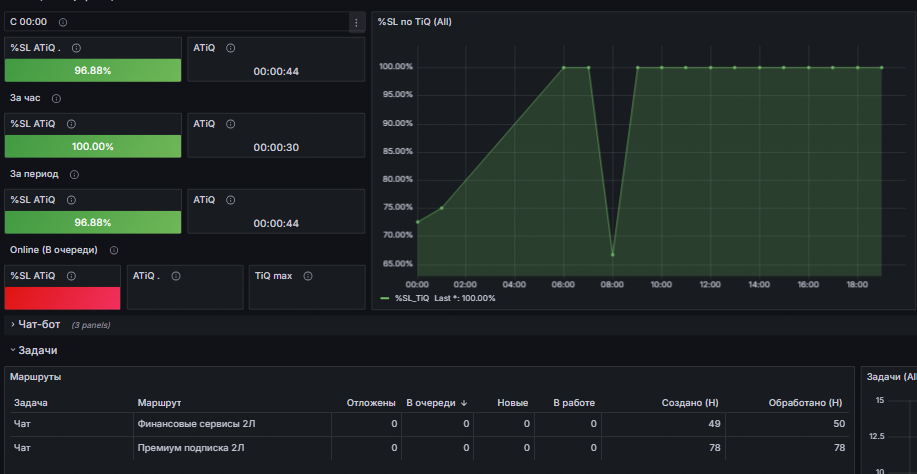The width and height of the screenshot is (917, 474).
Task: Click info icon next to За час heading
Action: click(x=56, y=98)
